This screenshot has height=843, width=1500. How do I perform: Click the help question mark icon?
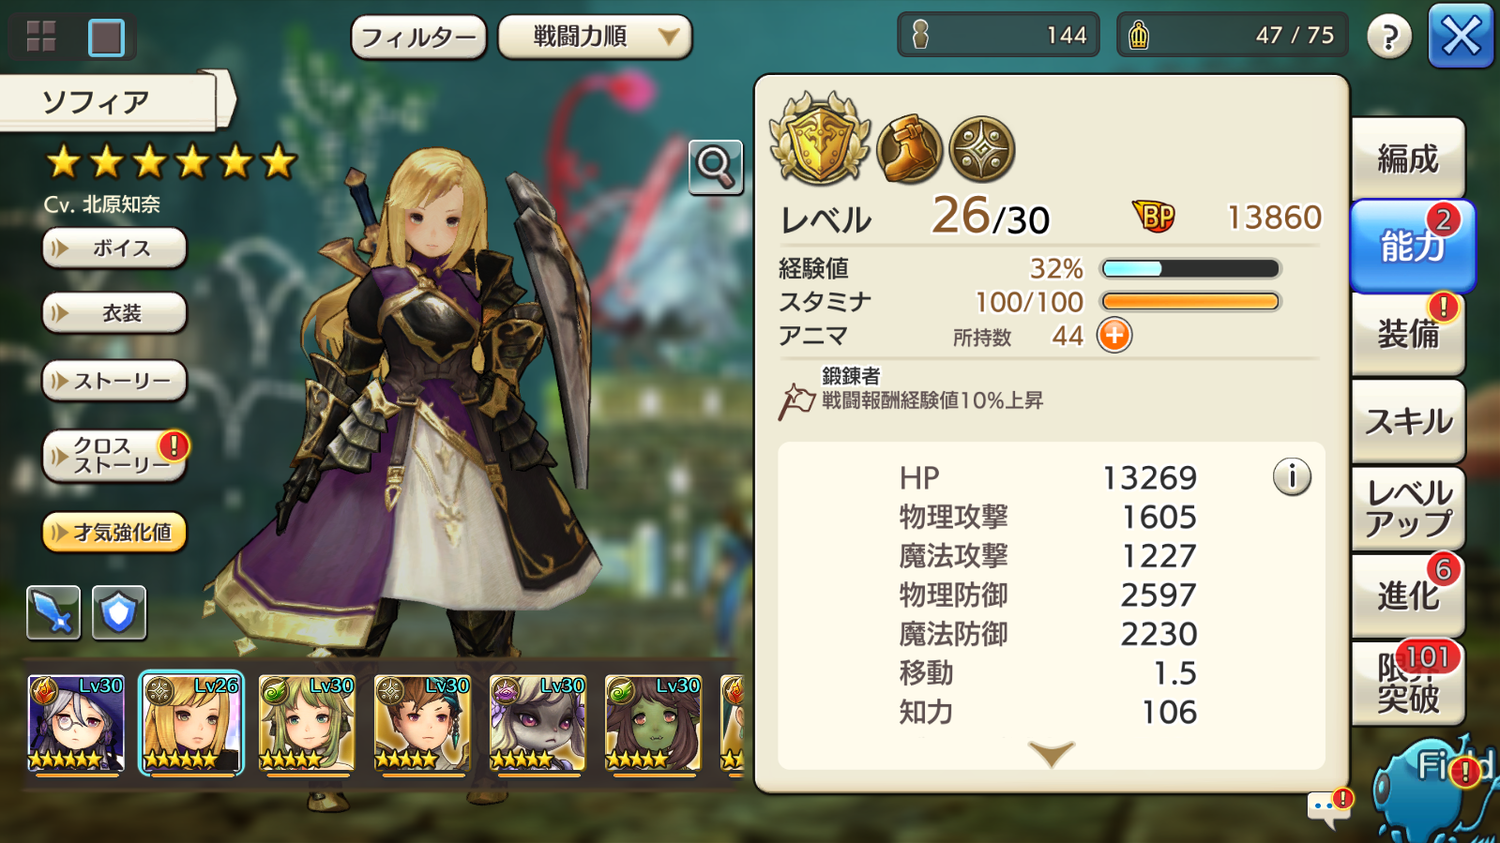(x=1389, y=37)
